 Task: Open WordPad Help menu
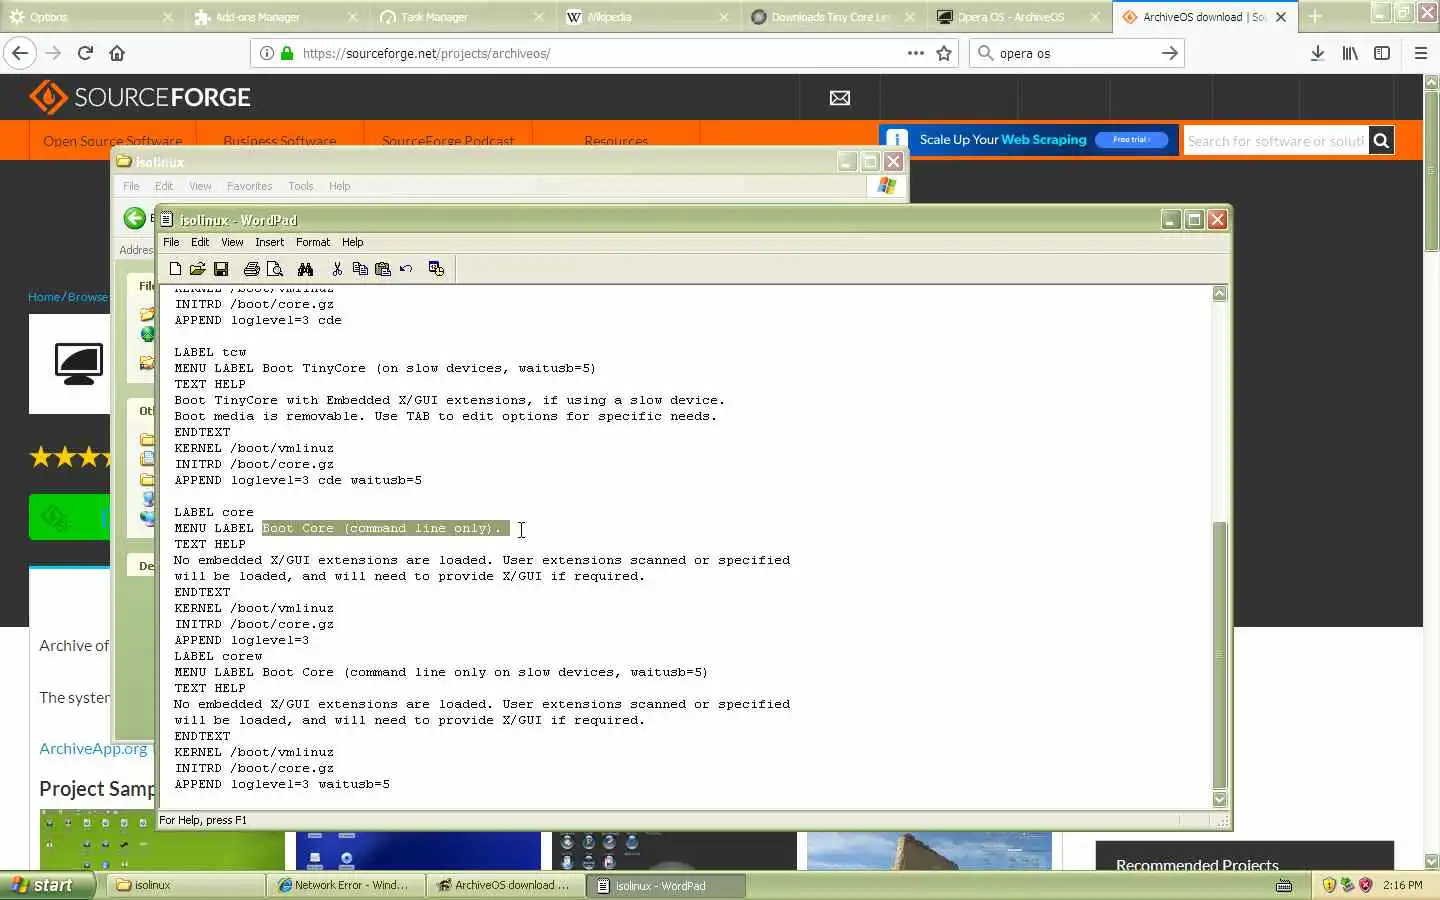(x=352, y=242)
